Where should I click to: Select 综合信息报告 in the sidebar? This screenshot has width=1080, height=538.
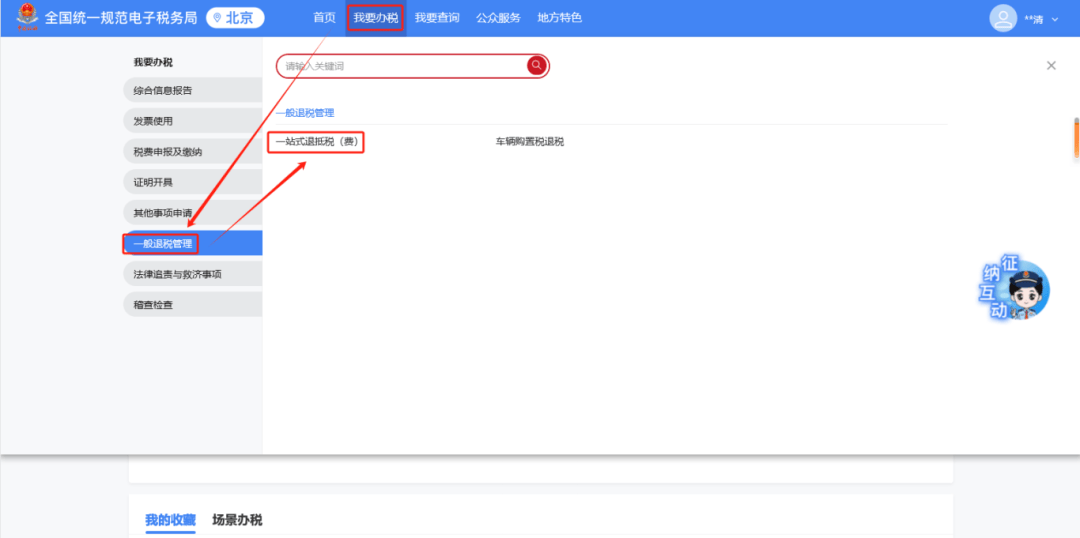point(163,91)
